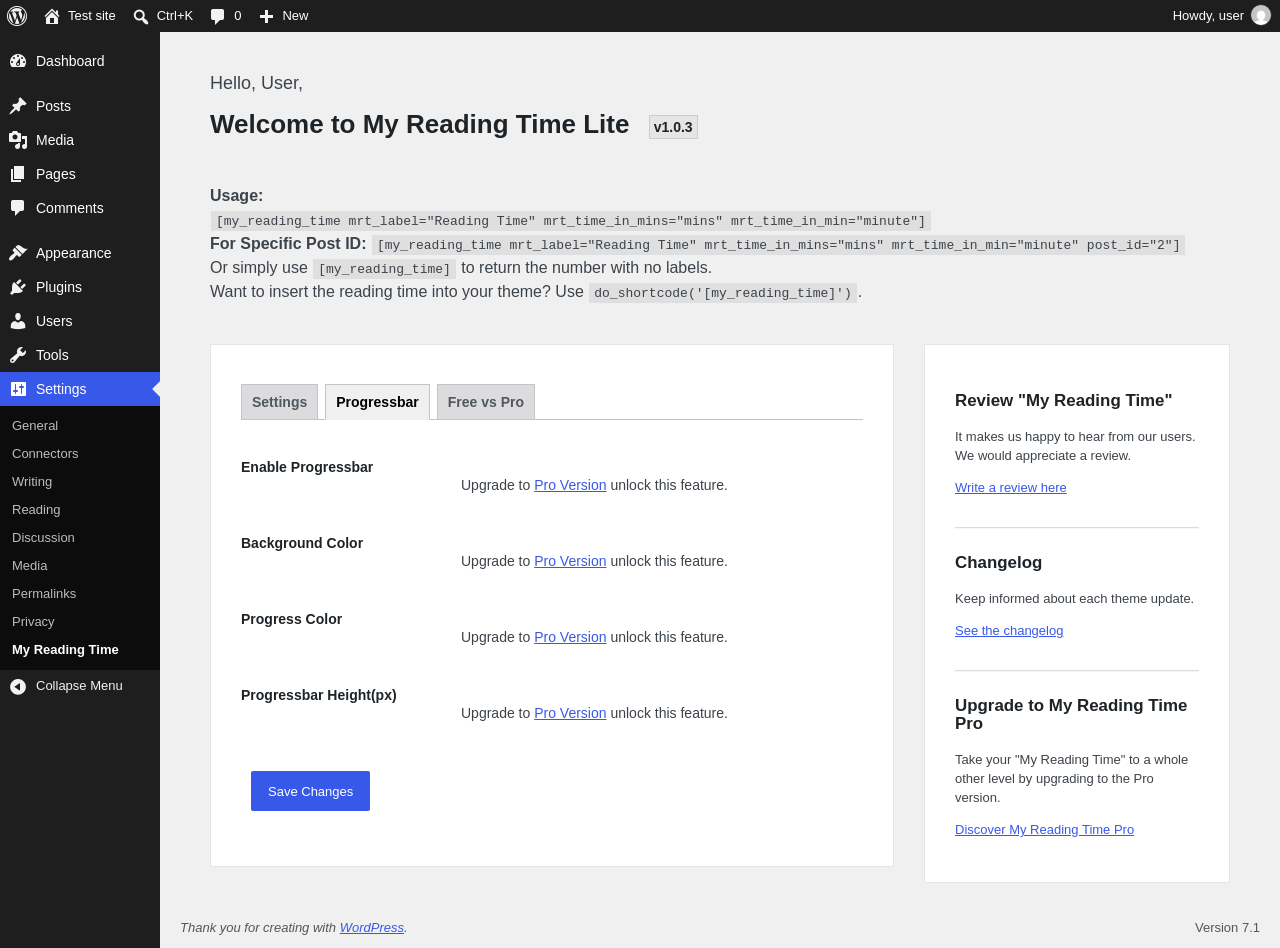Click the Ctrl+K search shortcut text

pyautogui.click(x=175, y=15)
